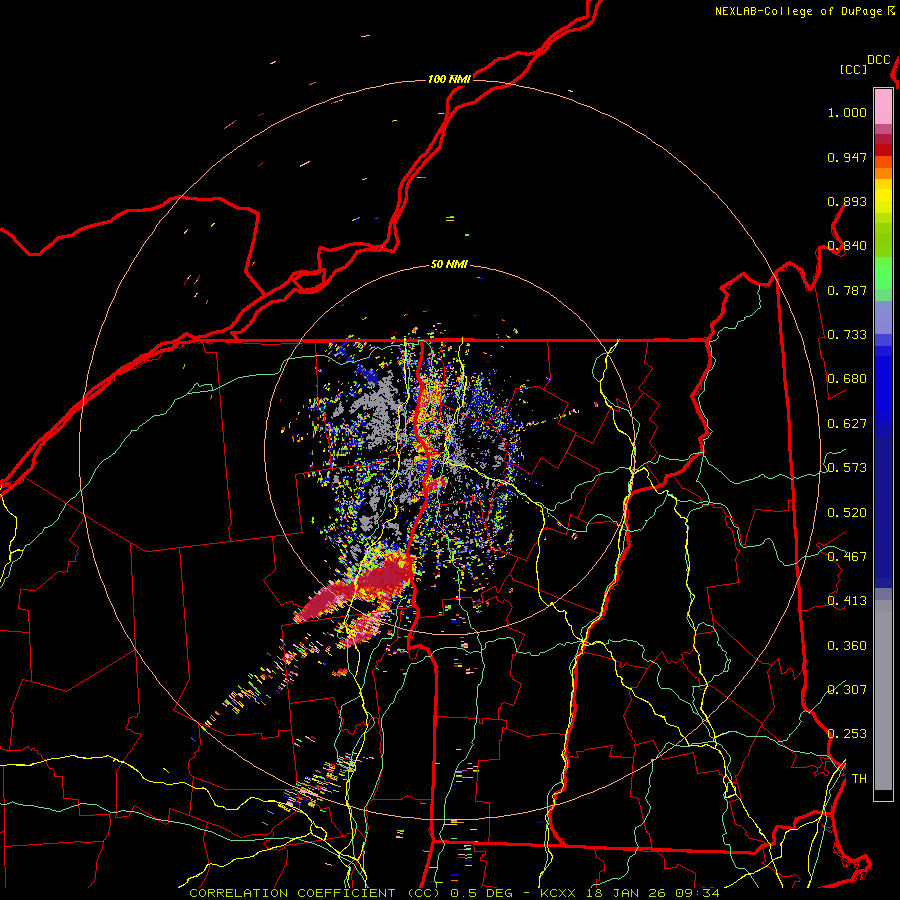The width and height of the screenshot is (900, 900).
Task: Click the 0.467 scale value
Action: tap(847, 557)
